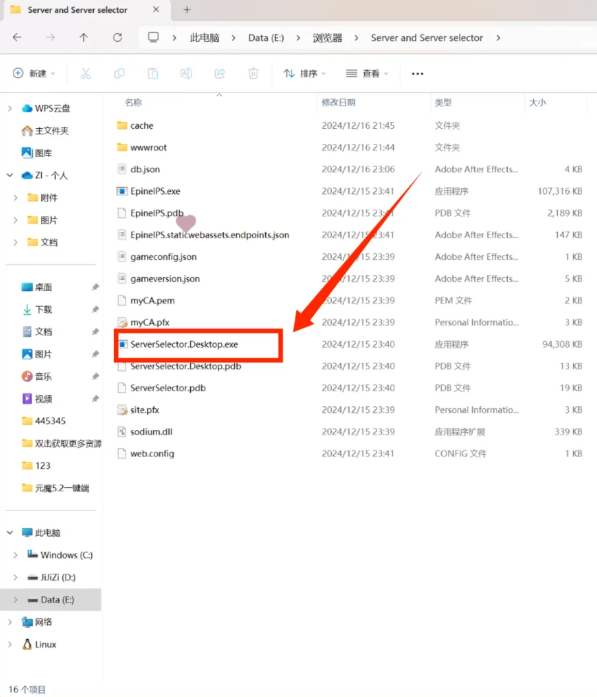
Task: Click the Cut scissors icon
Action: pyautogui.click(x=86, y=73)
